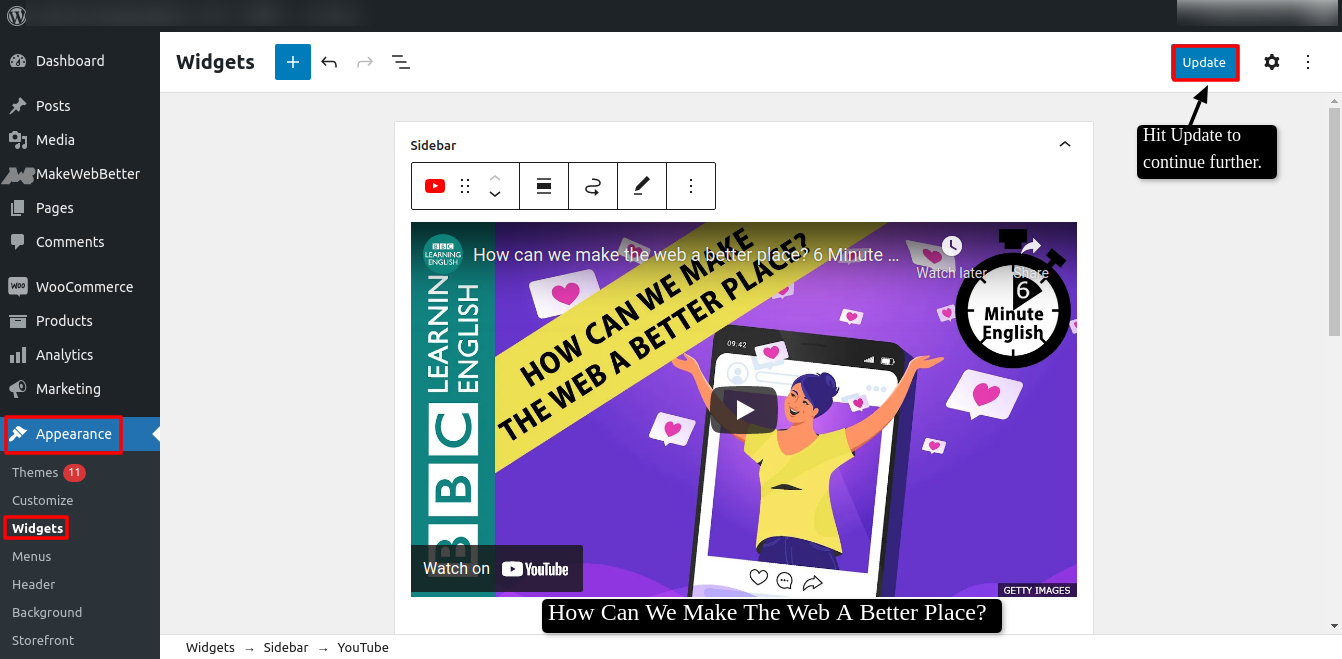Image resolution: width=1342 pixels, height=659 pixels.
Task: Open the block inserter with the plus icon
Action: (x=292, y=61)
